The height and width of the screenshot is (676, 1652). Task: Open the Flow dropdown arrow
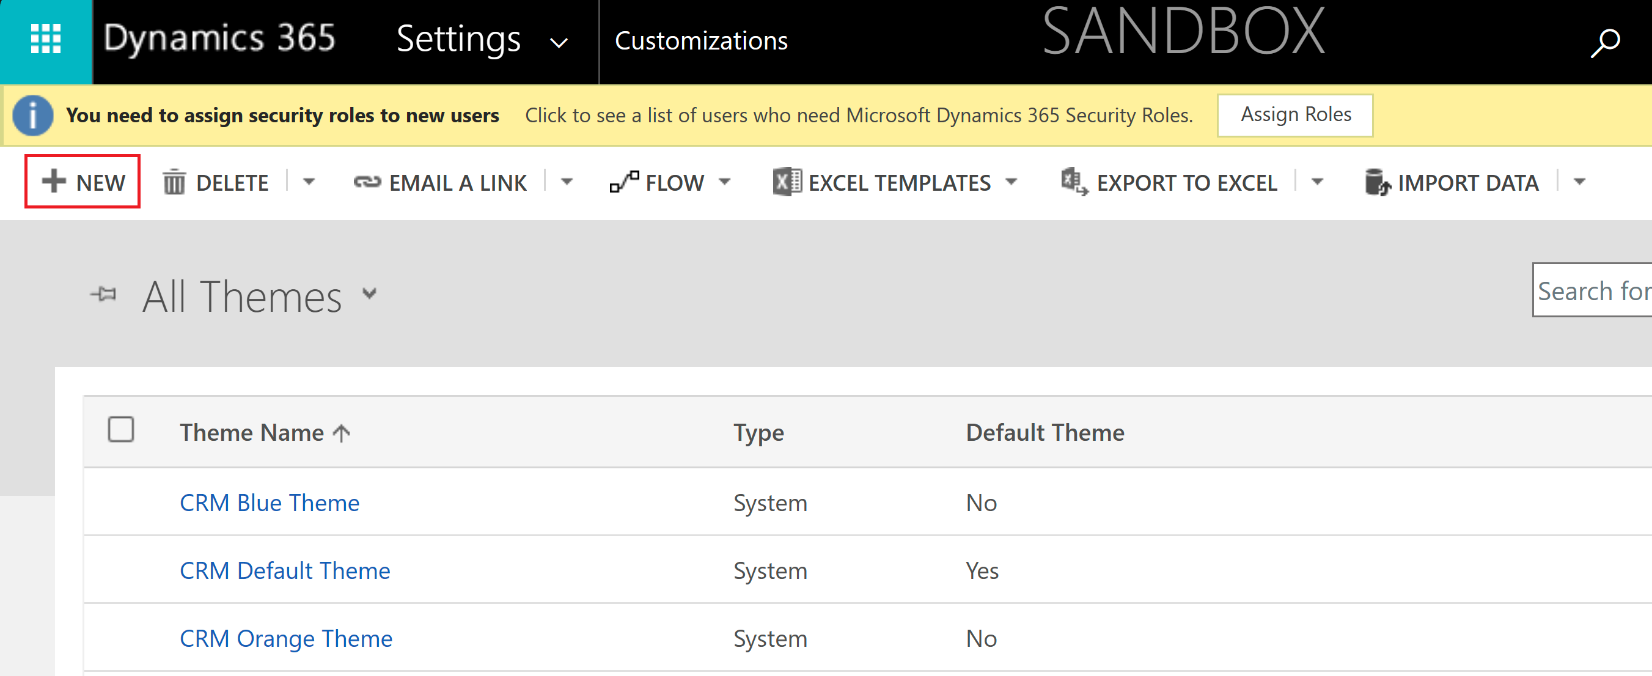(x=725, y=182)
